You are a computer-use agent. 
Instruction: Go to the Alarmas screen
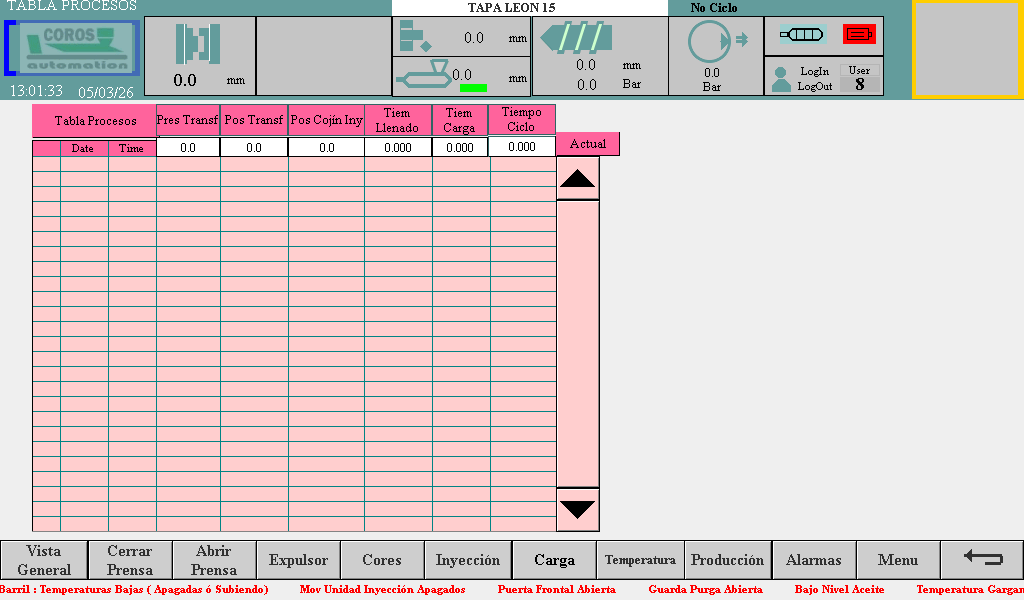[x=813, y=560]
